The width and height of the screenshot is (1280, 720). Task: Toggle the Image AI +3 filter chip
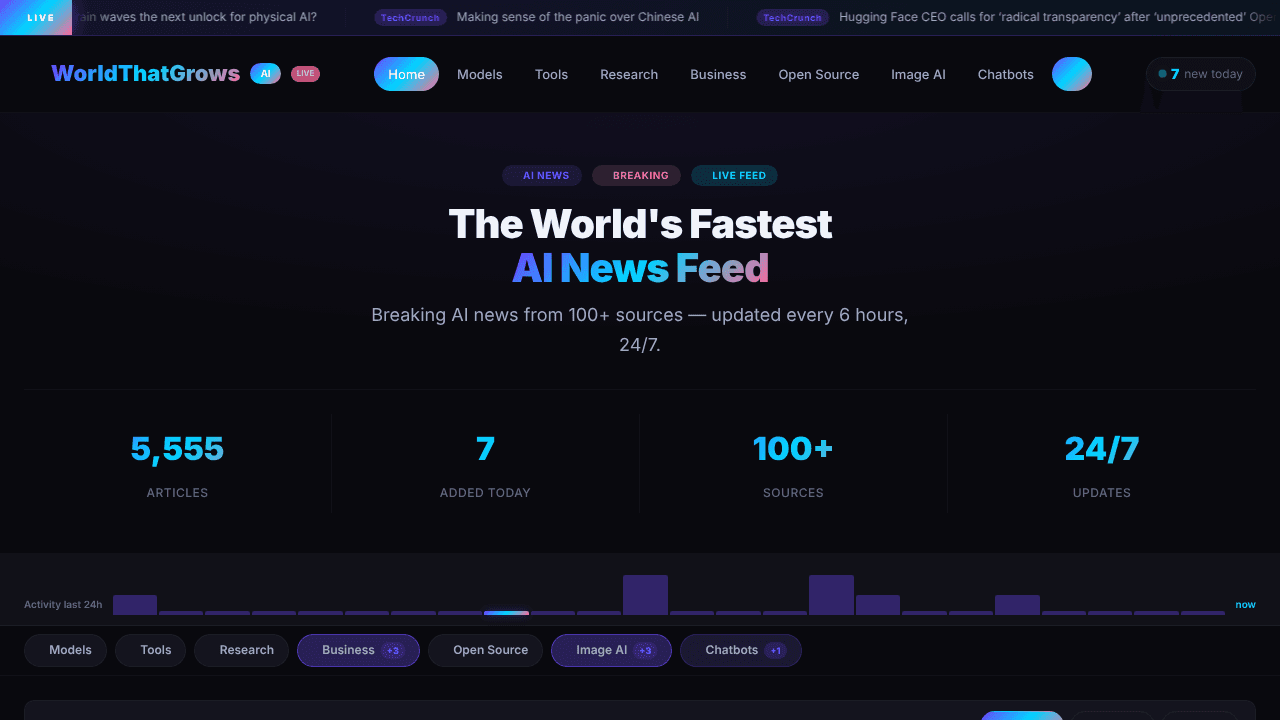click(x=611, y=650)
